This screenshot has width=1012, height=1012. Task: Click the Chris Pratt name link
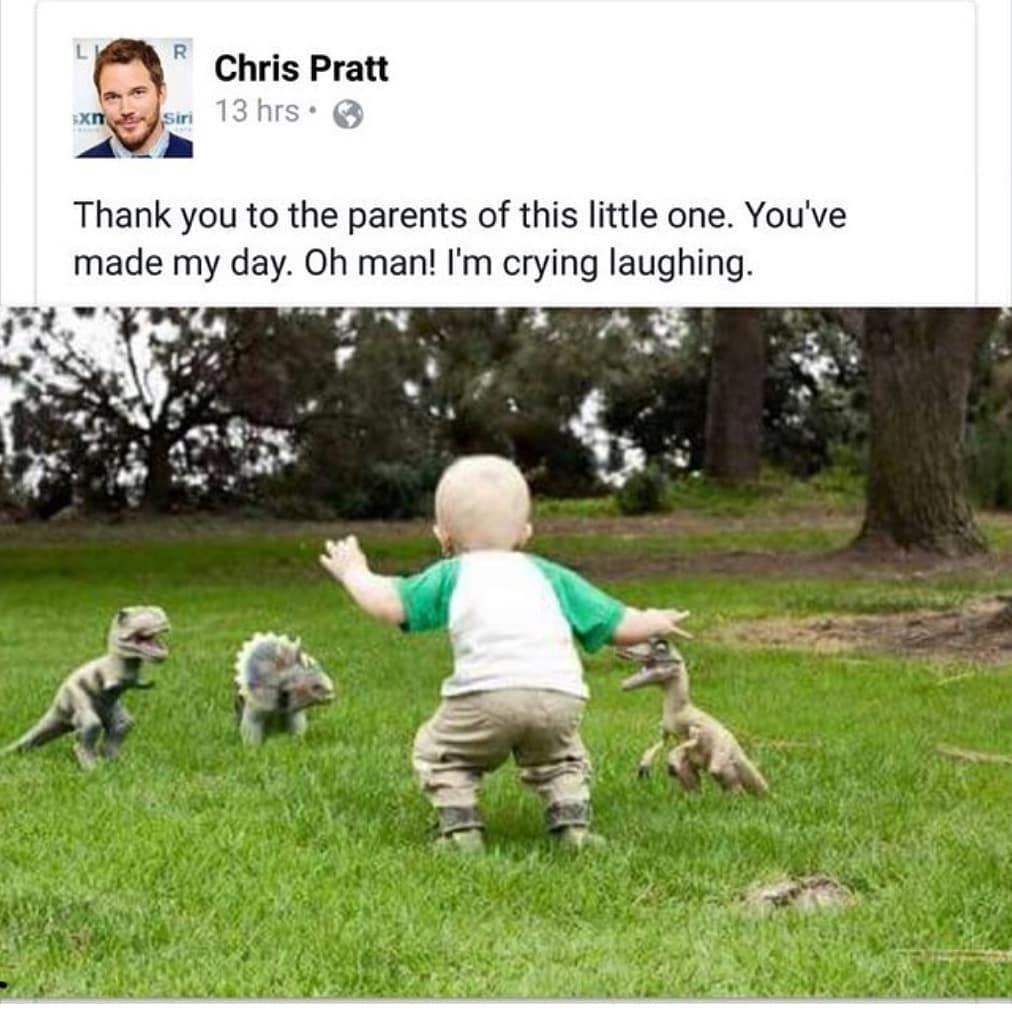coord(301,68)
